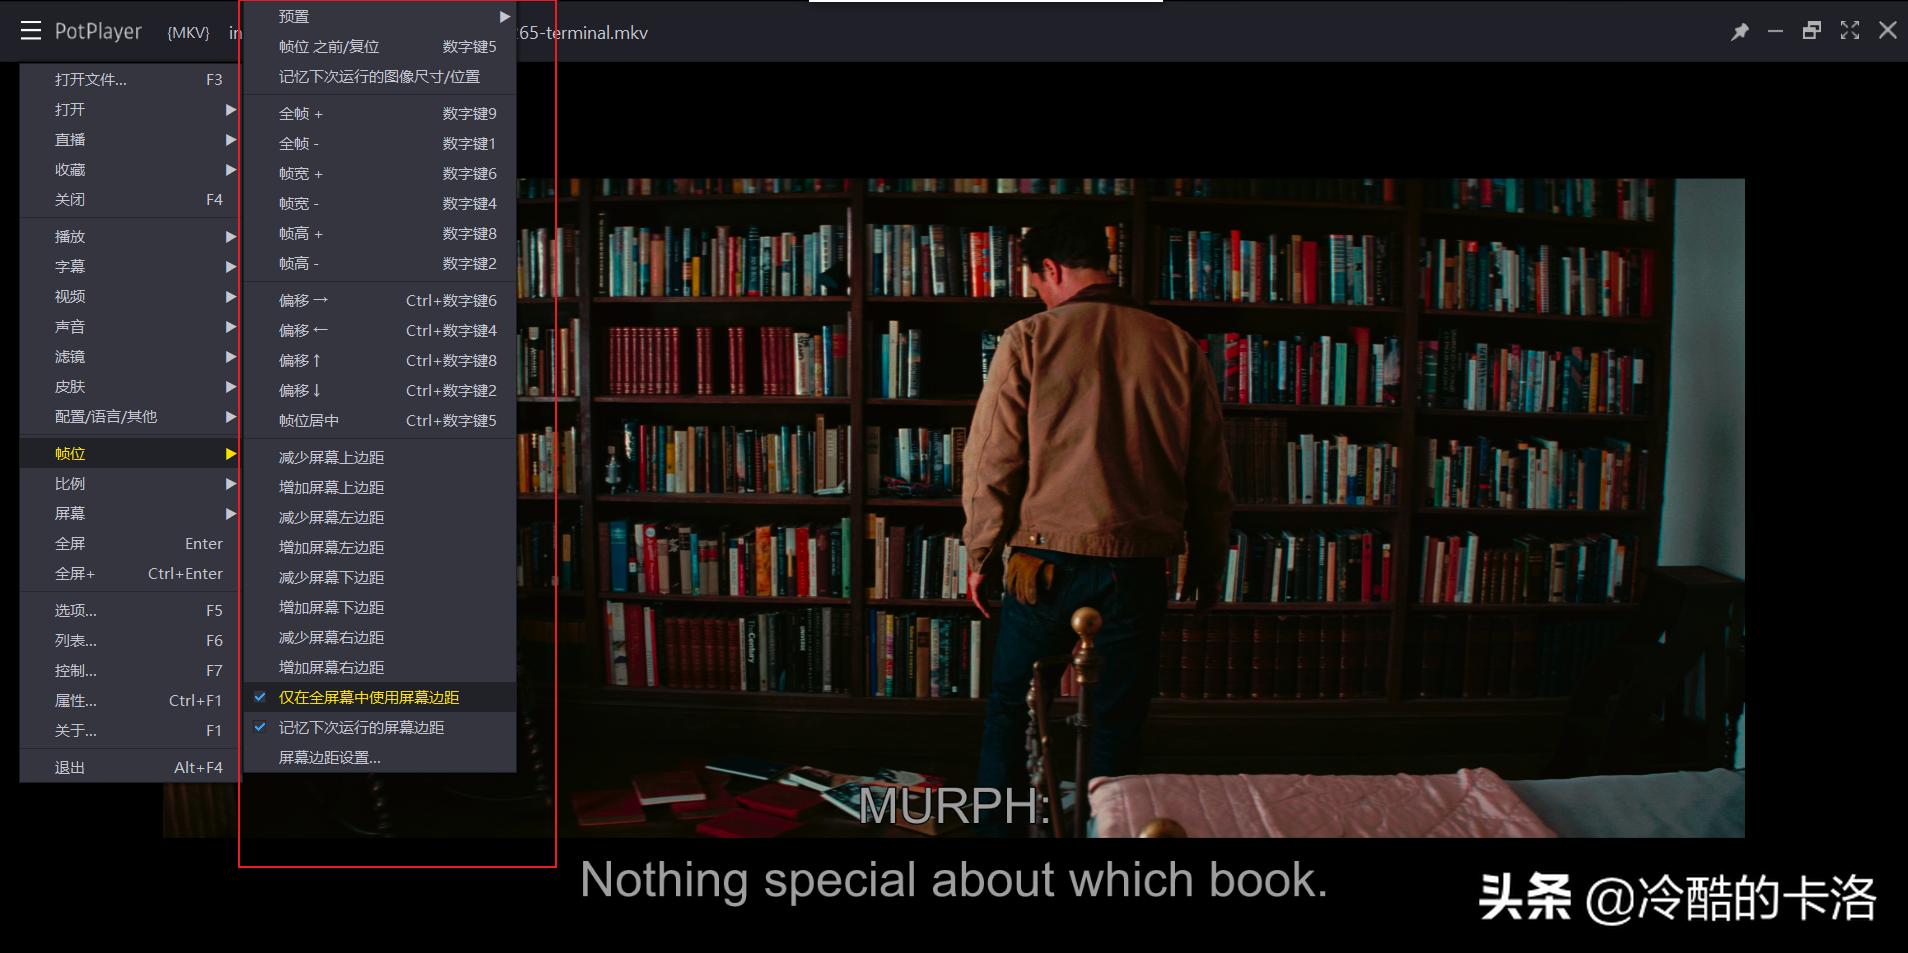
Task: Select 偏移 ↑ shift up item
Action: pos(380,360)
